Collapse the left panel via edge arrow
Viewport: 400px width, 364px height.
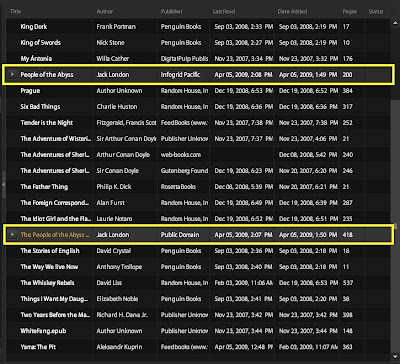3,184
